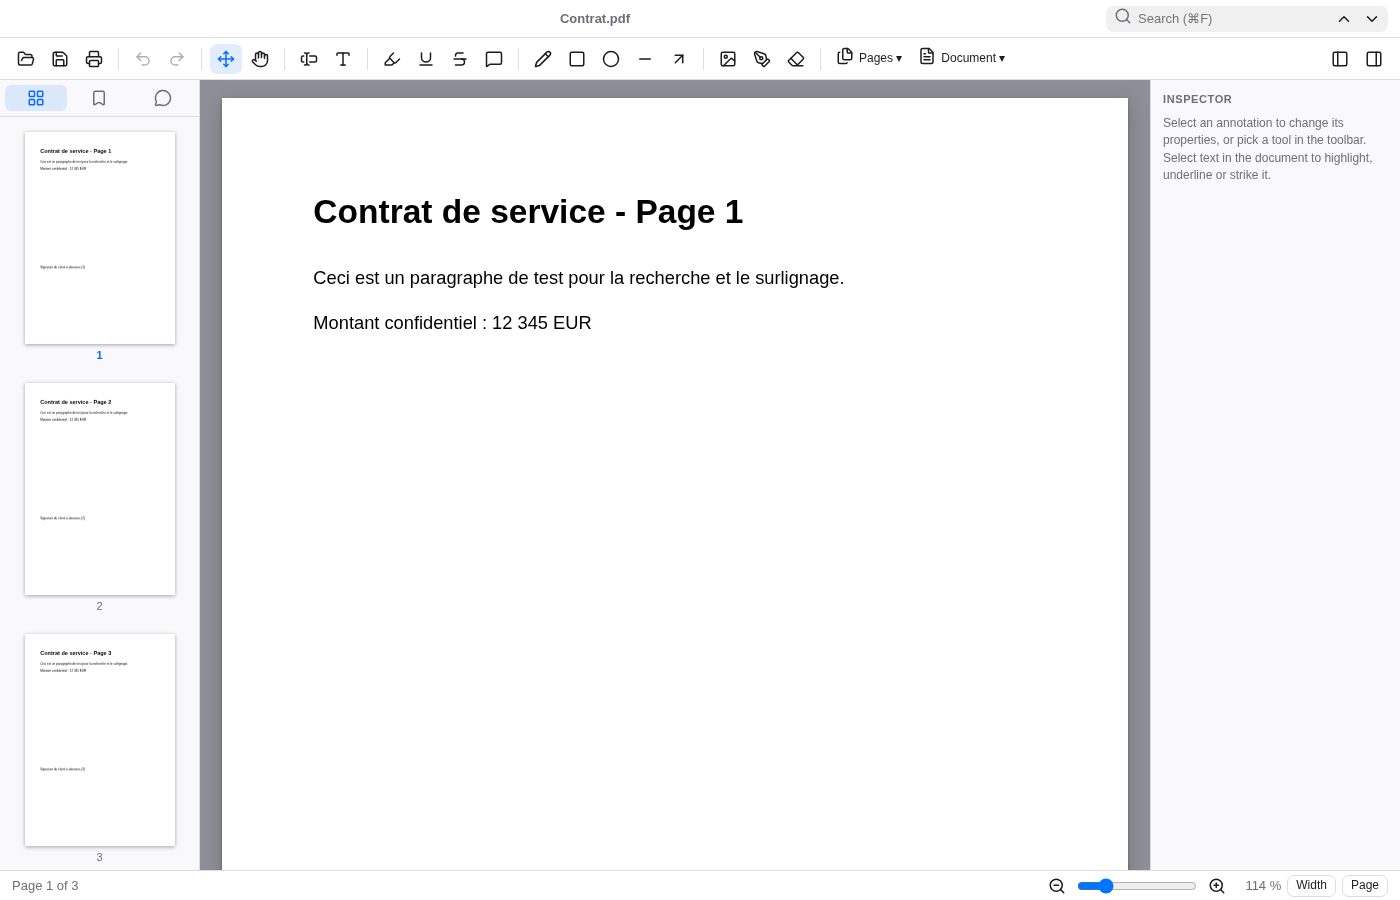Viewport: 1400px width, 900px height.
Task: Activate the hand pan tool
Action: coord(260,59)
